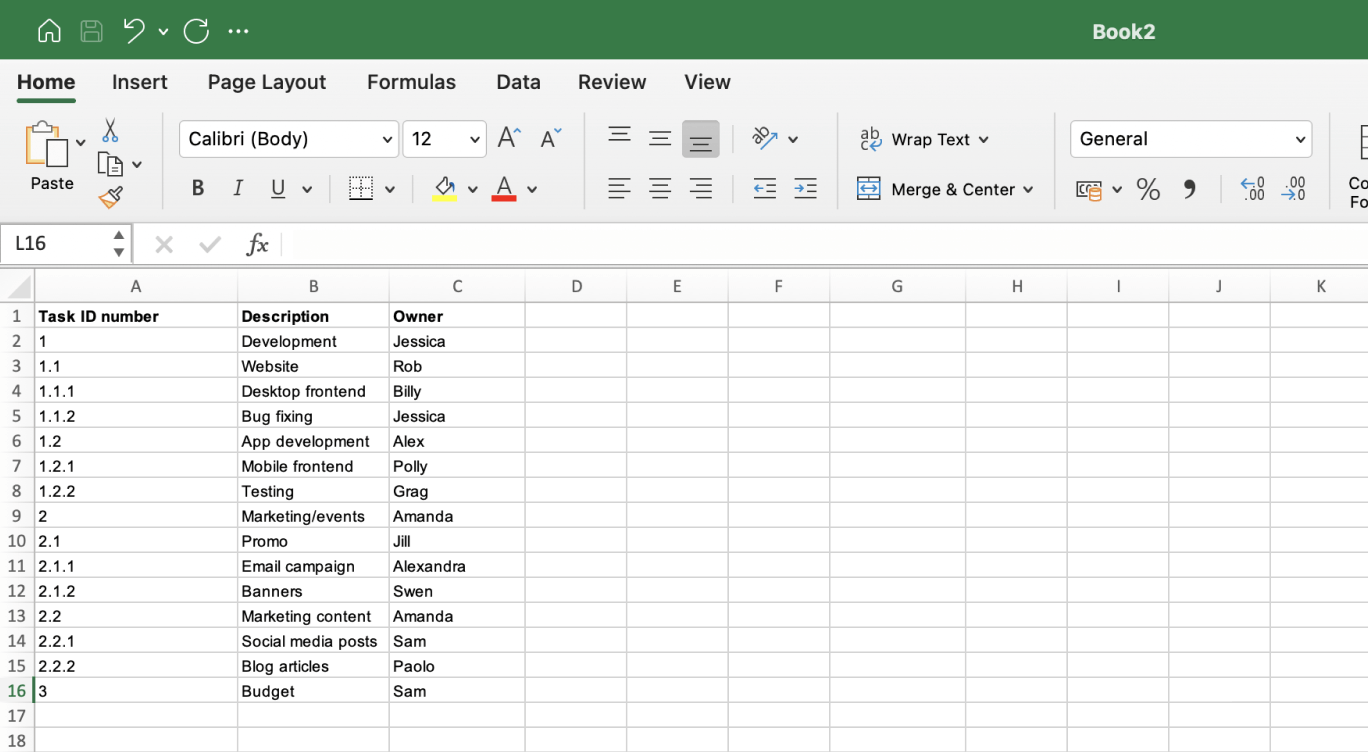1368x752 pixels.
Task: Click the Copy icon
Action: pyautogui.click(x=110, y=163)
